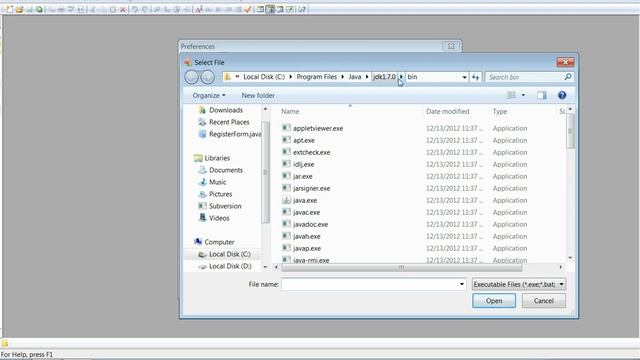Image resolution: width=640 pixels, height=360 pixels.
Task: Cancel the Select File dialog
Action: pos(544,301)
